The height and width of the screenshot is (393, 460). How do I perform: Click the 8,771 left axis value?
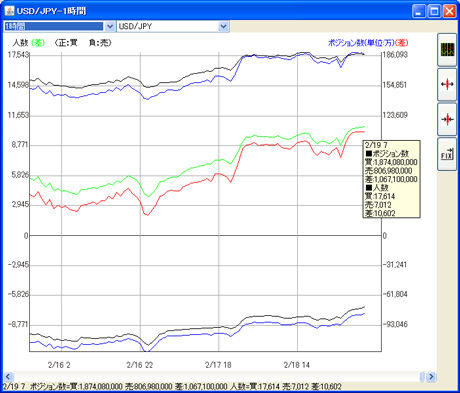[20, 145]
